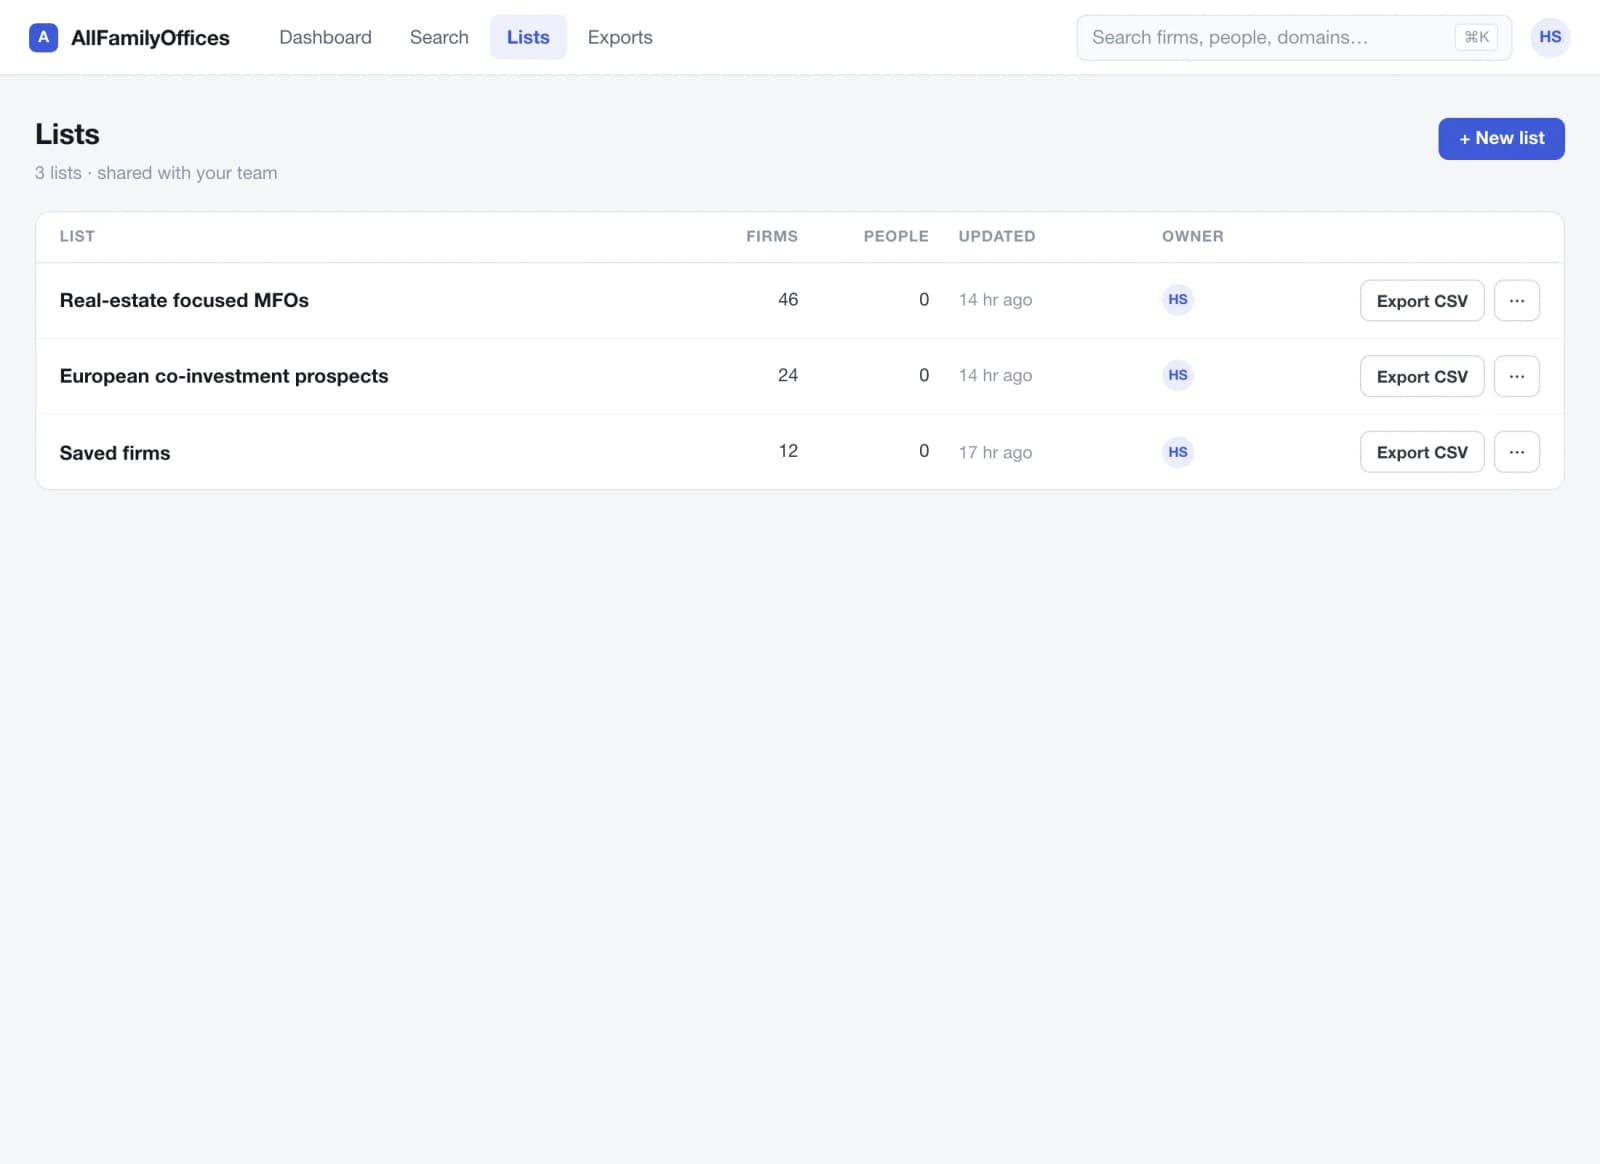Click people count 0 in Real-estate row
Image resolution: width=1600 pixels, height=1164 pixels.
coord(924,299)
